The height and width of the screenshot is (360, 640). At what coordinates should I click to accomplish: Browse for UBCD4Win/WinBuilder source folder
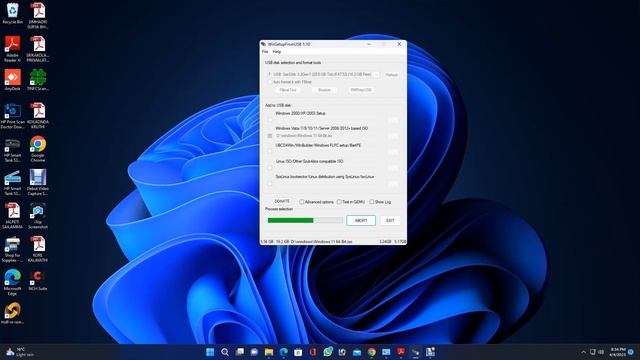(393, 152)
